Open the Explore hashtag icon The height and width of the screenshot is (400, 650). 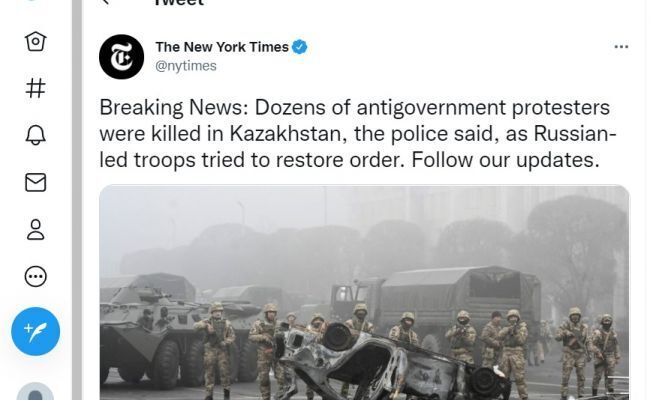[x=35, y=88]
